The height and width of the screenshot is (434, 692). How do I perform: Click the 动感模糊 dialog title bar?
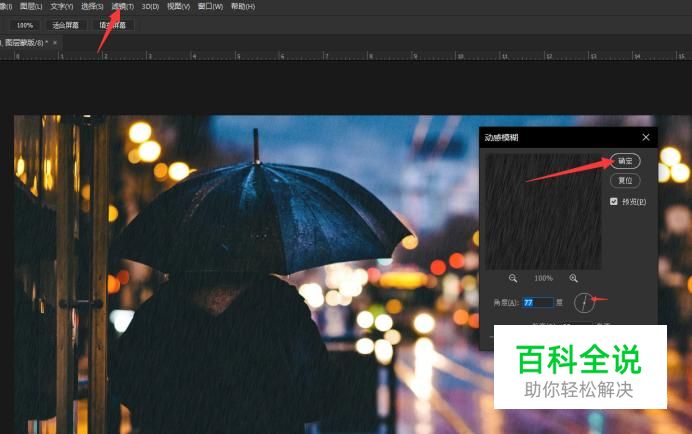[568, 137]
